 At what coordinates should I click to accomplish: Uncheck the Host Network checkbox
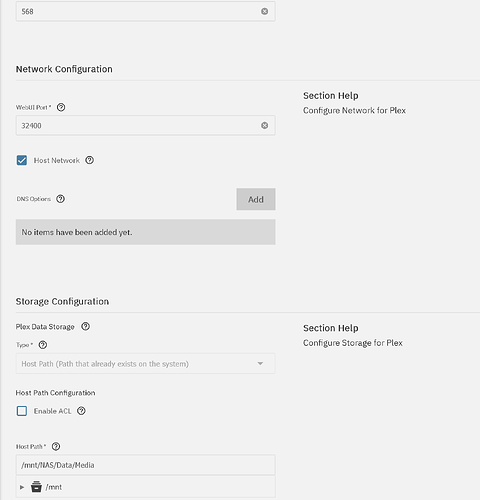pyautogui.click(x=22, y=160)
